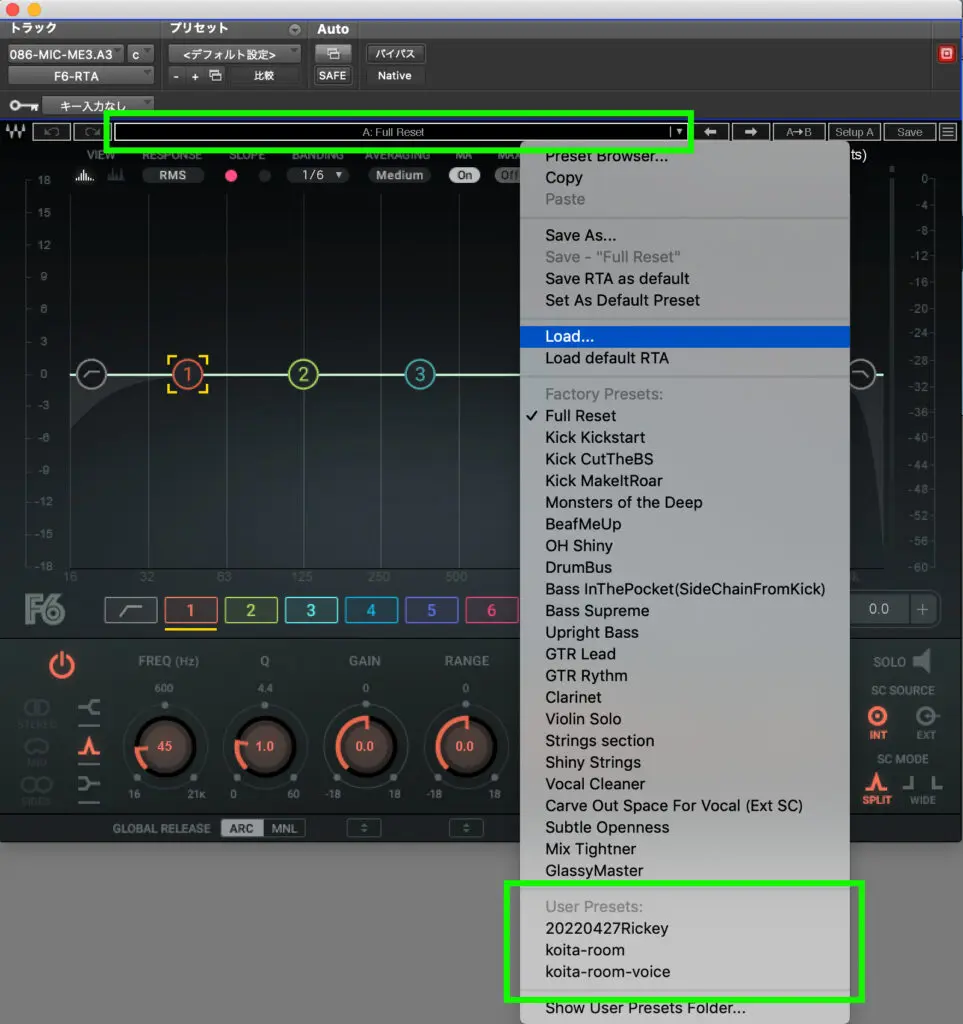Click the FREQ knob showing 45

(165, 746)
